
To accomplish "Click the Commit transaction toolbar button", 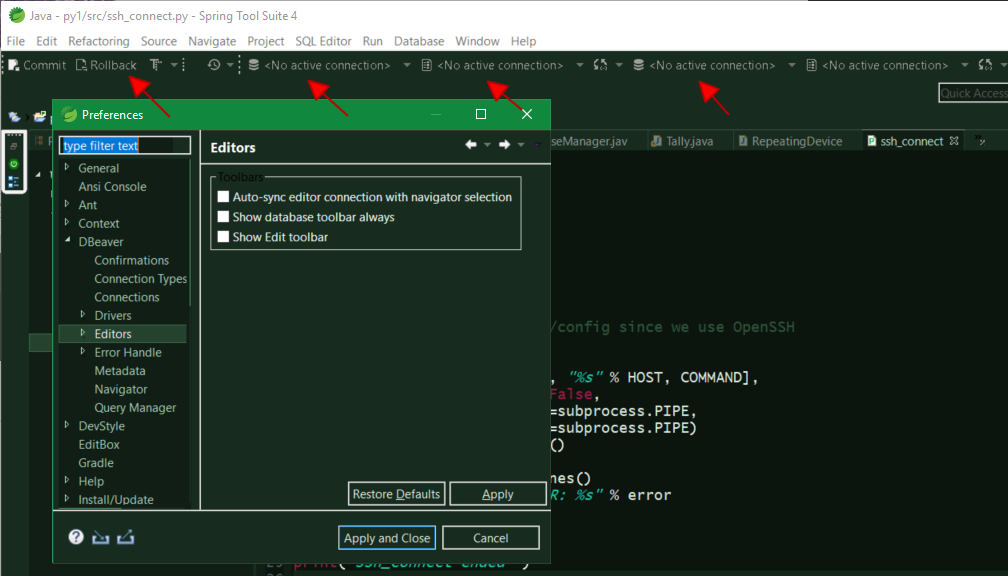I will point(37,65).
